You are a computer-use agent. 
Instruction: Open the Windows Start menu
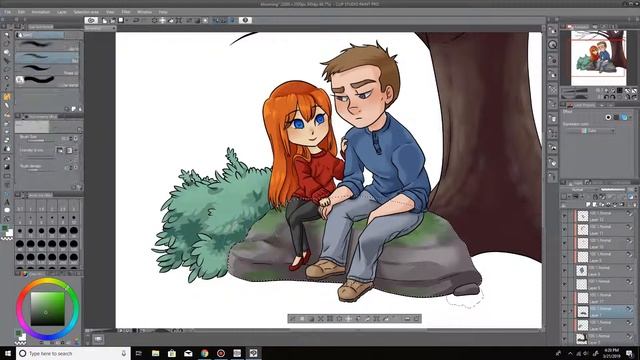(8, 353)
